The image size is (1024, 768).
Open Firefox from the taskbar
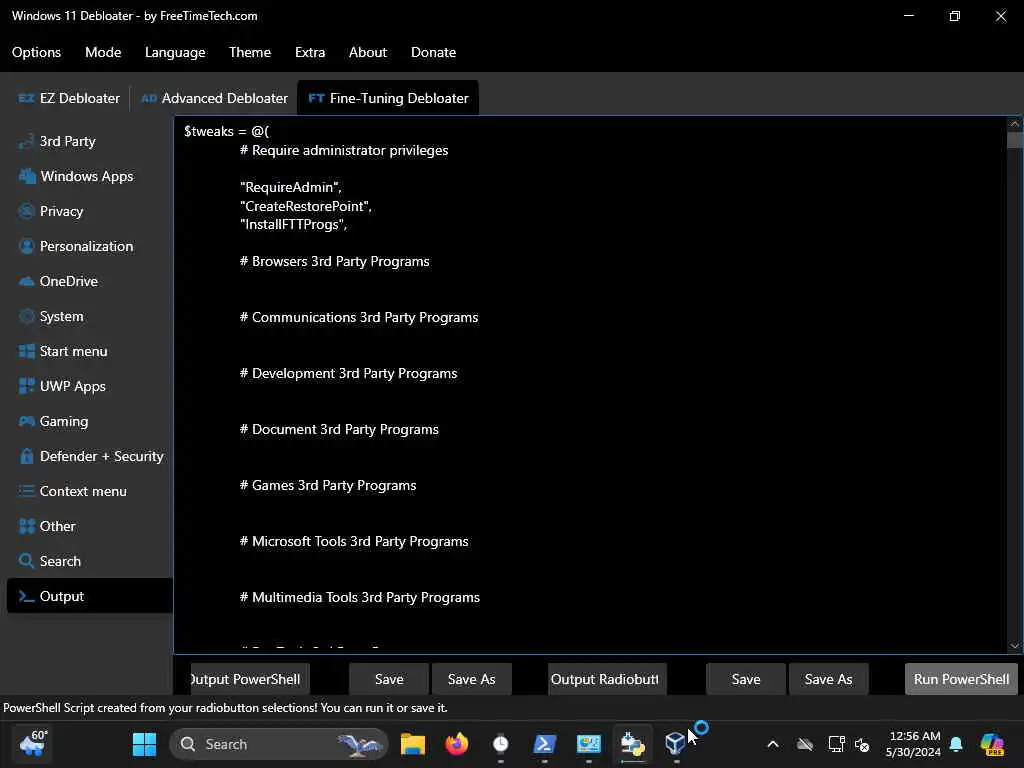pyautogui.click(x=456, y=744)
